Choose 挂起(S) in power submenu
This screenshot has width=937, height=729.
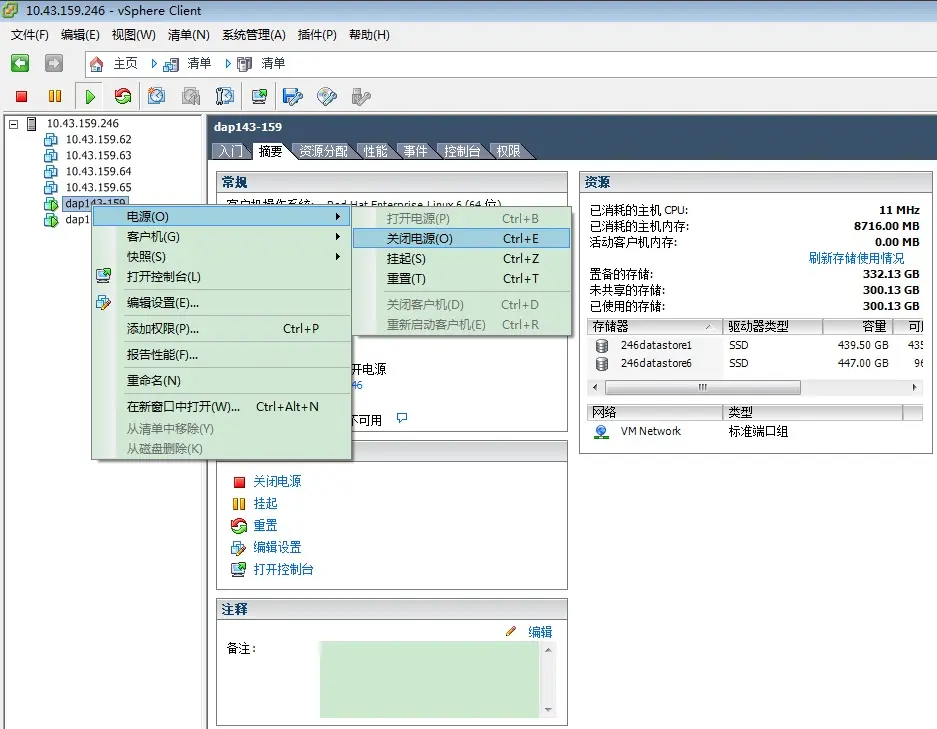click(x=461, y=259)
